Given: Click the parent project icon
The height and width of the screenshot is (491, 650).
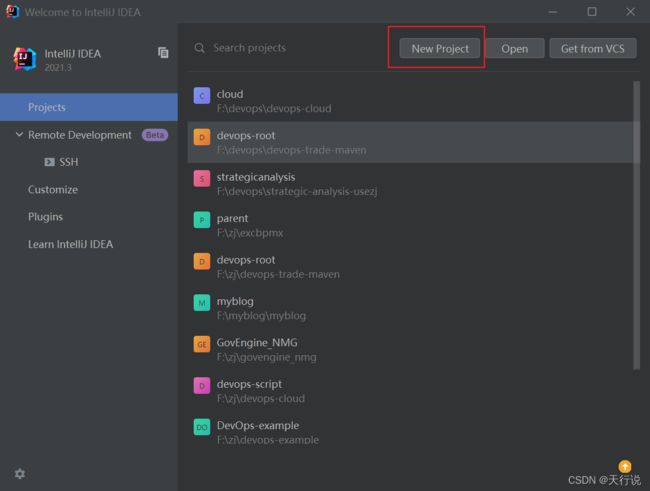Looking at the screenshot, I should (x=202, y=220).
